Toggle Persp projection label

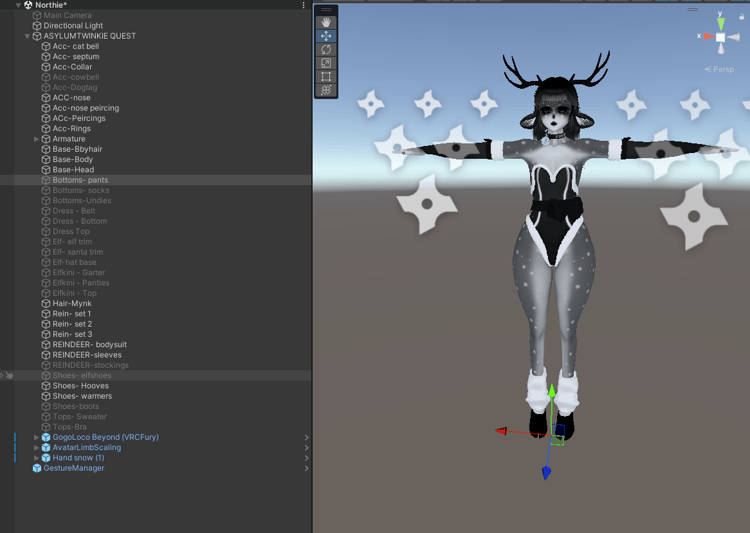[719, 69]
